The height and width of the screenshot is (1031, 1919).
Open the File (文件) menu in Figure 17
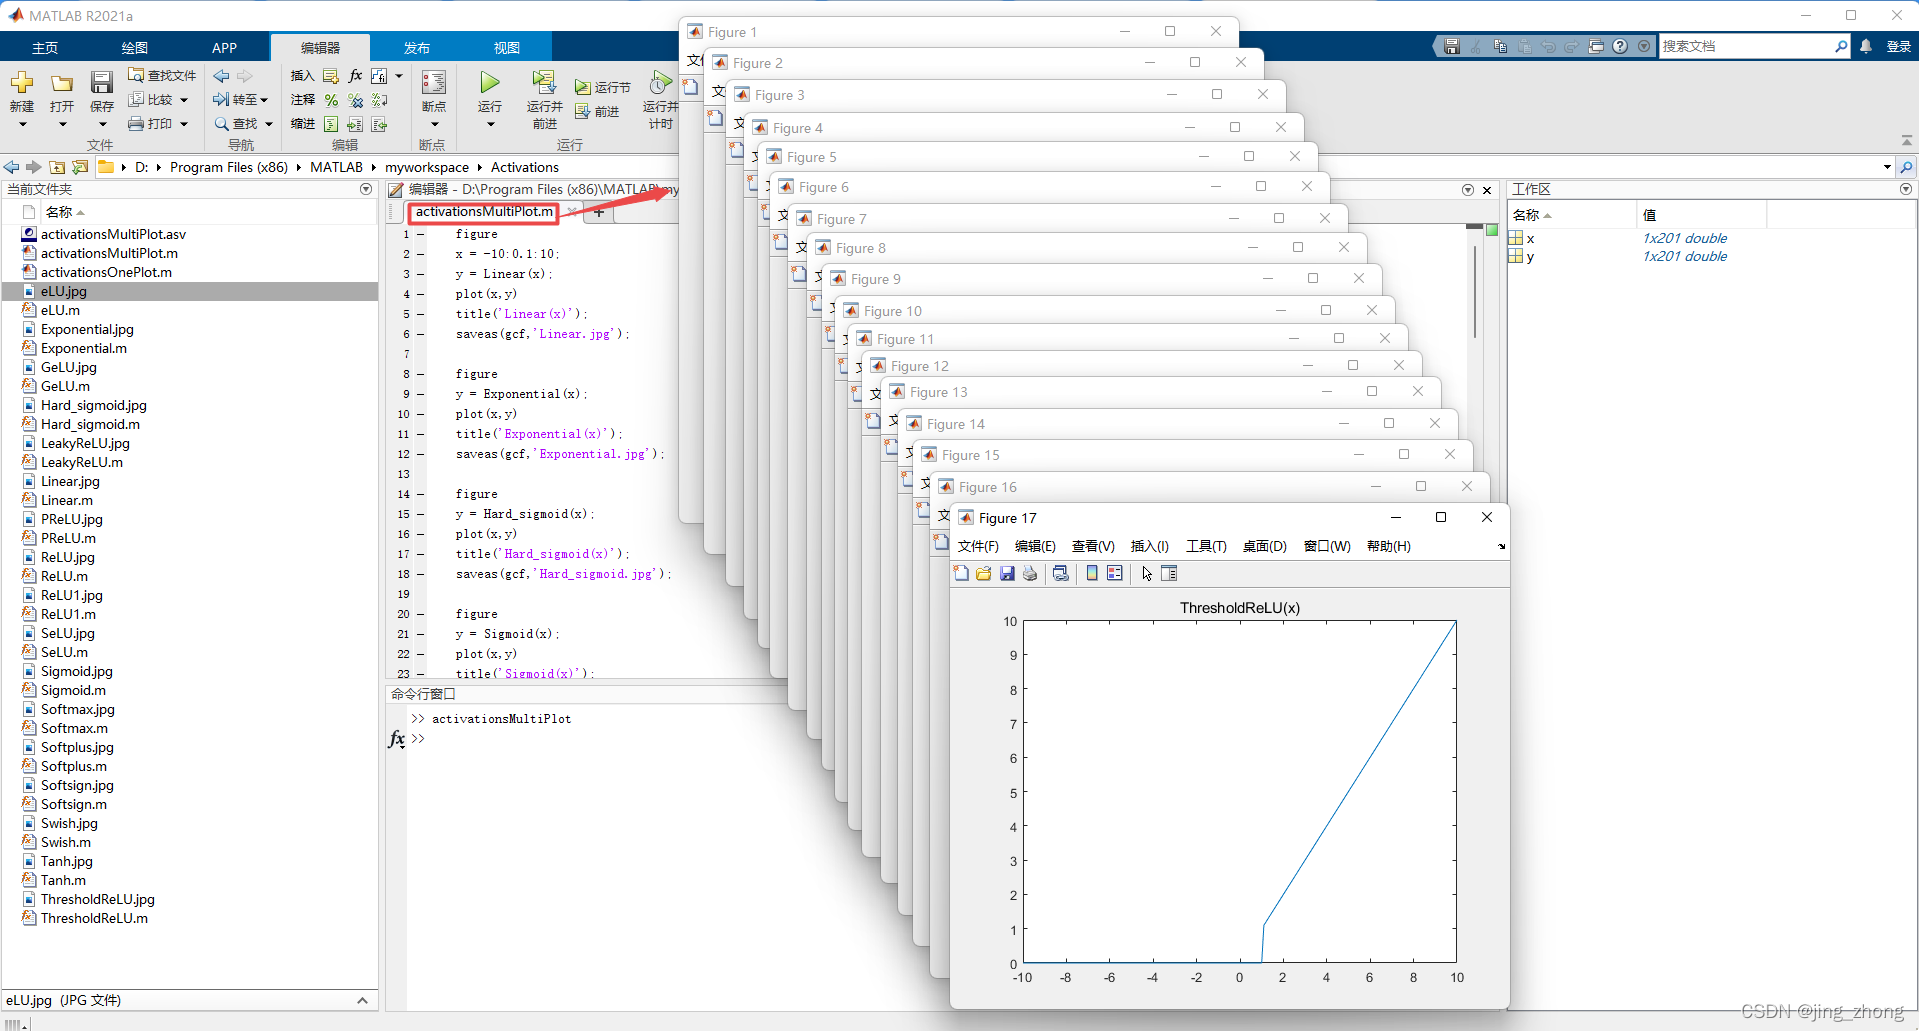point(978,546)
